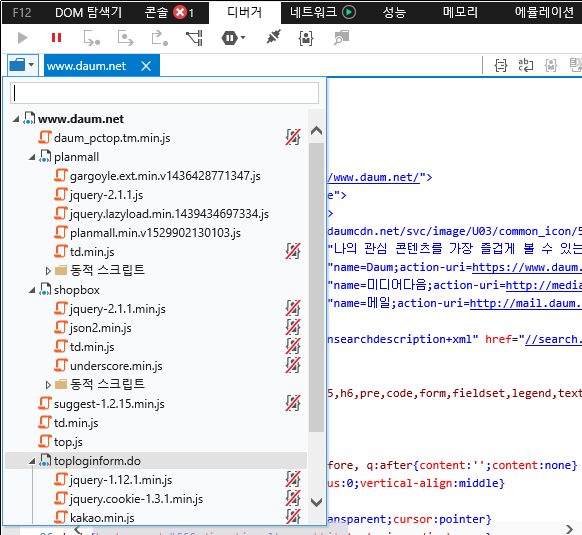Open the file picker folder dropdown
The width and height of the screenshot is (582, 535).
(x=22, y=65)
